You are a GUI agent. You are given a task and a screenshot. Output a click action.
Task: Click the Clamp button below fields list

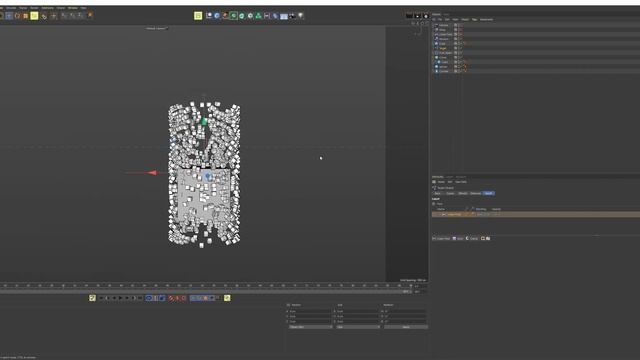point(472,238)
